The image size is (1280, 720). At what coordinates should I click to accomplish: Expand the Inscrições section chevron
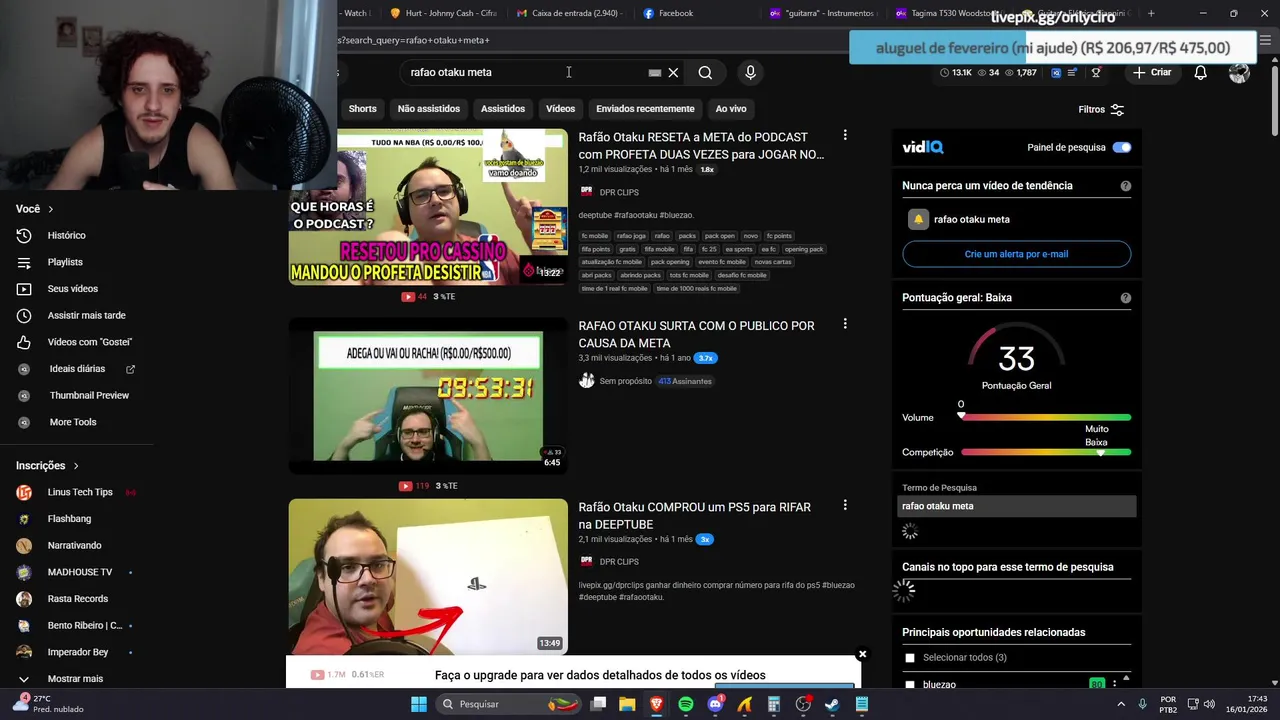(x=75, y=466)
